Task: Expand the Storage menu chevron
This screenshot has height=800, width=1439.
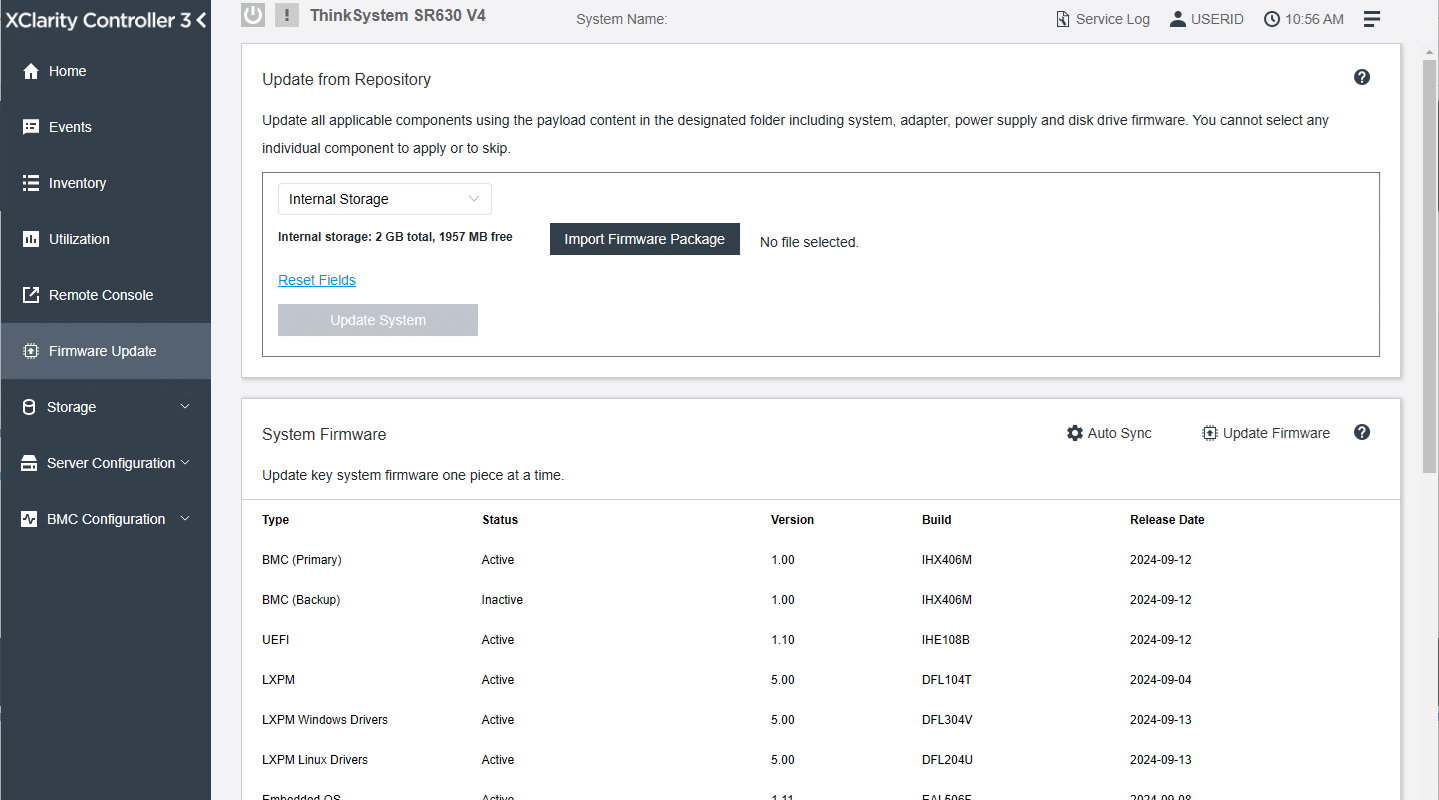Action: tap(185, 406)
